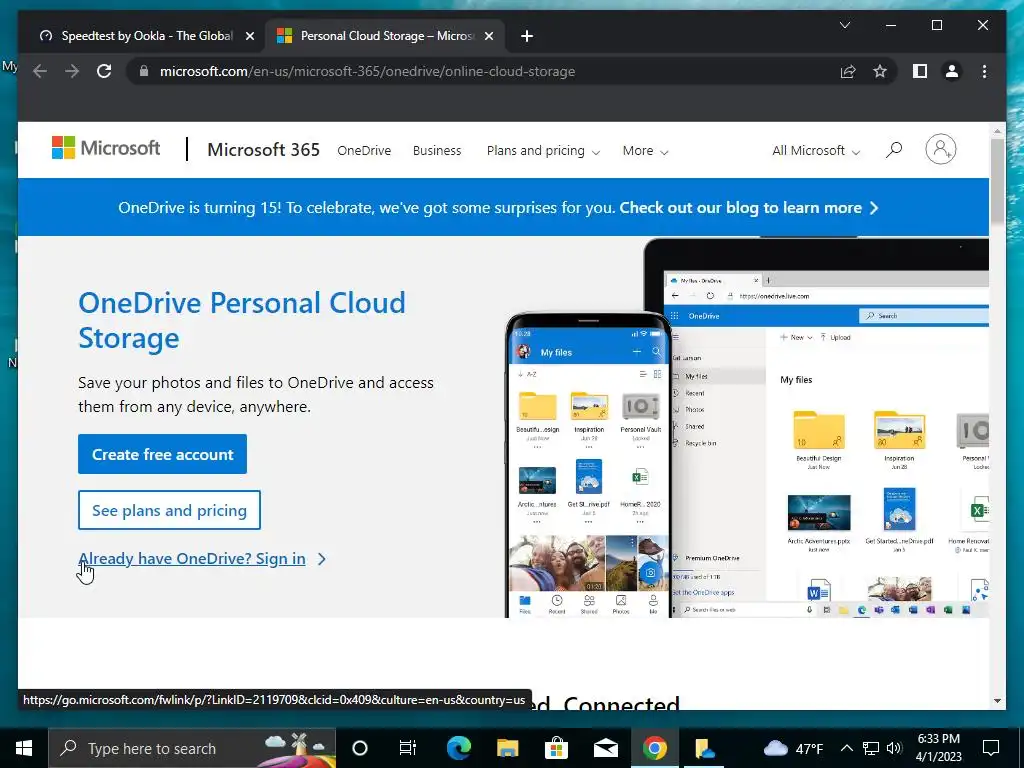Show hidden tray icons chevron
This screenshot has width=1024, height=768.
coord(846,748)
